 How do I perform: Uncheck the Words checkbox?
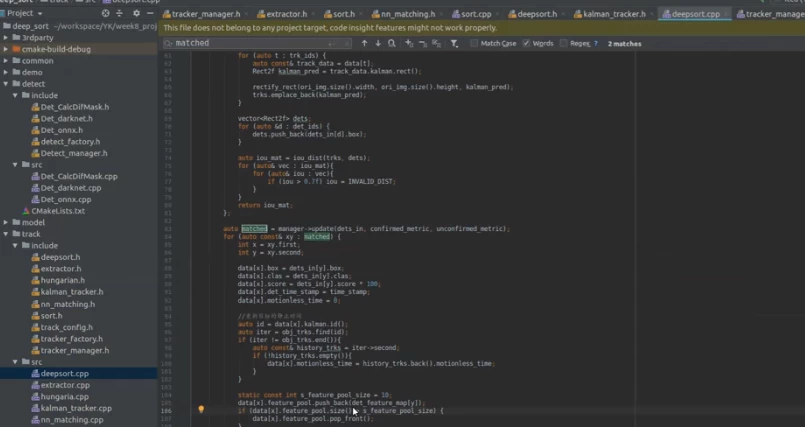526,44
